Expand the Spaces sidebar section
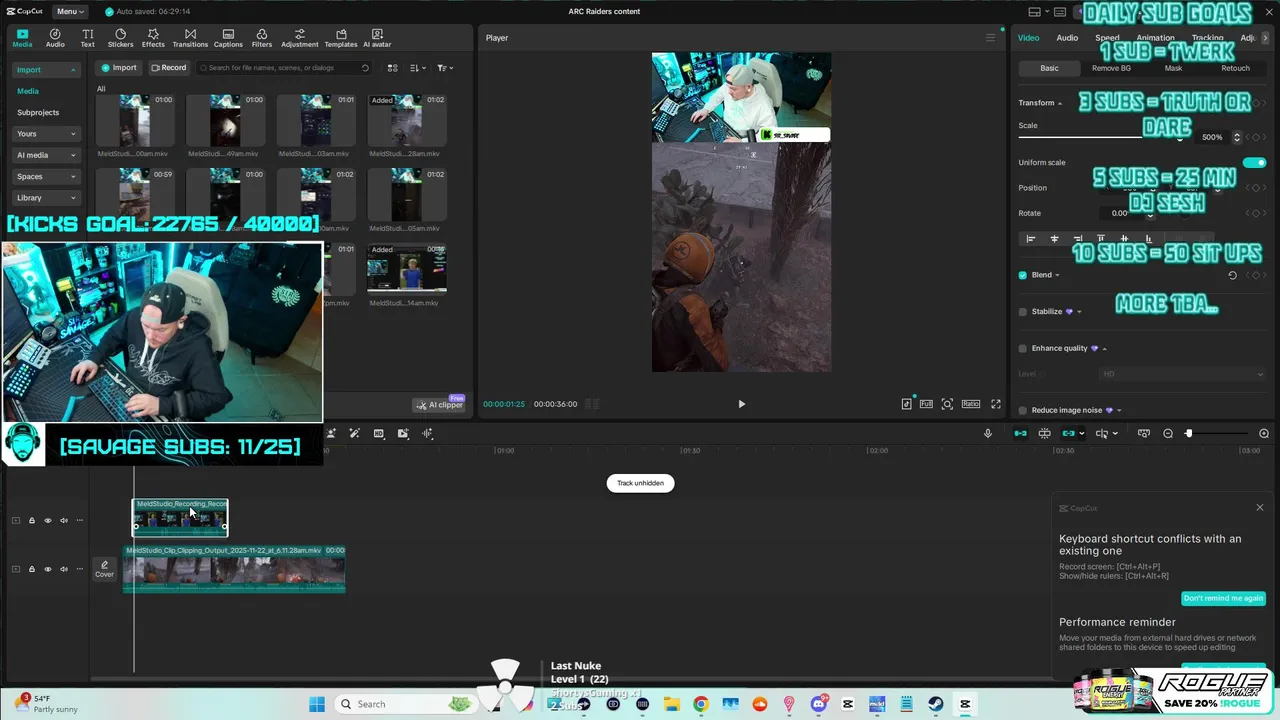This screenshot has width=1280, height=720. [46, 177]
